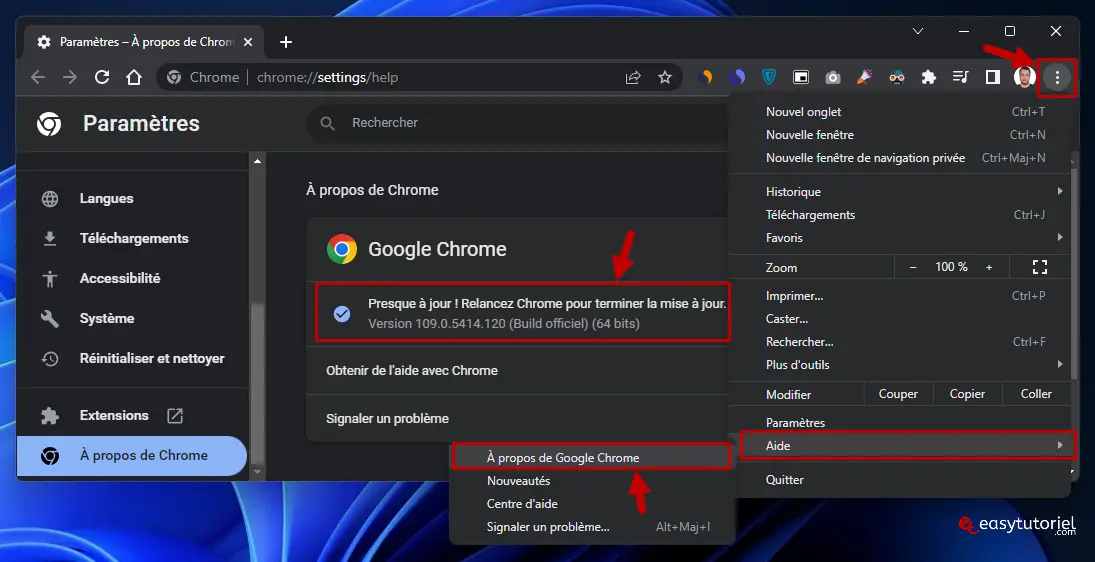This screenshot has height=562, width=1095.
Task: Open the Extensions puzzle icon
Action: 929,77
